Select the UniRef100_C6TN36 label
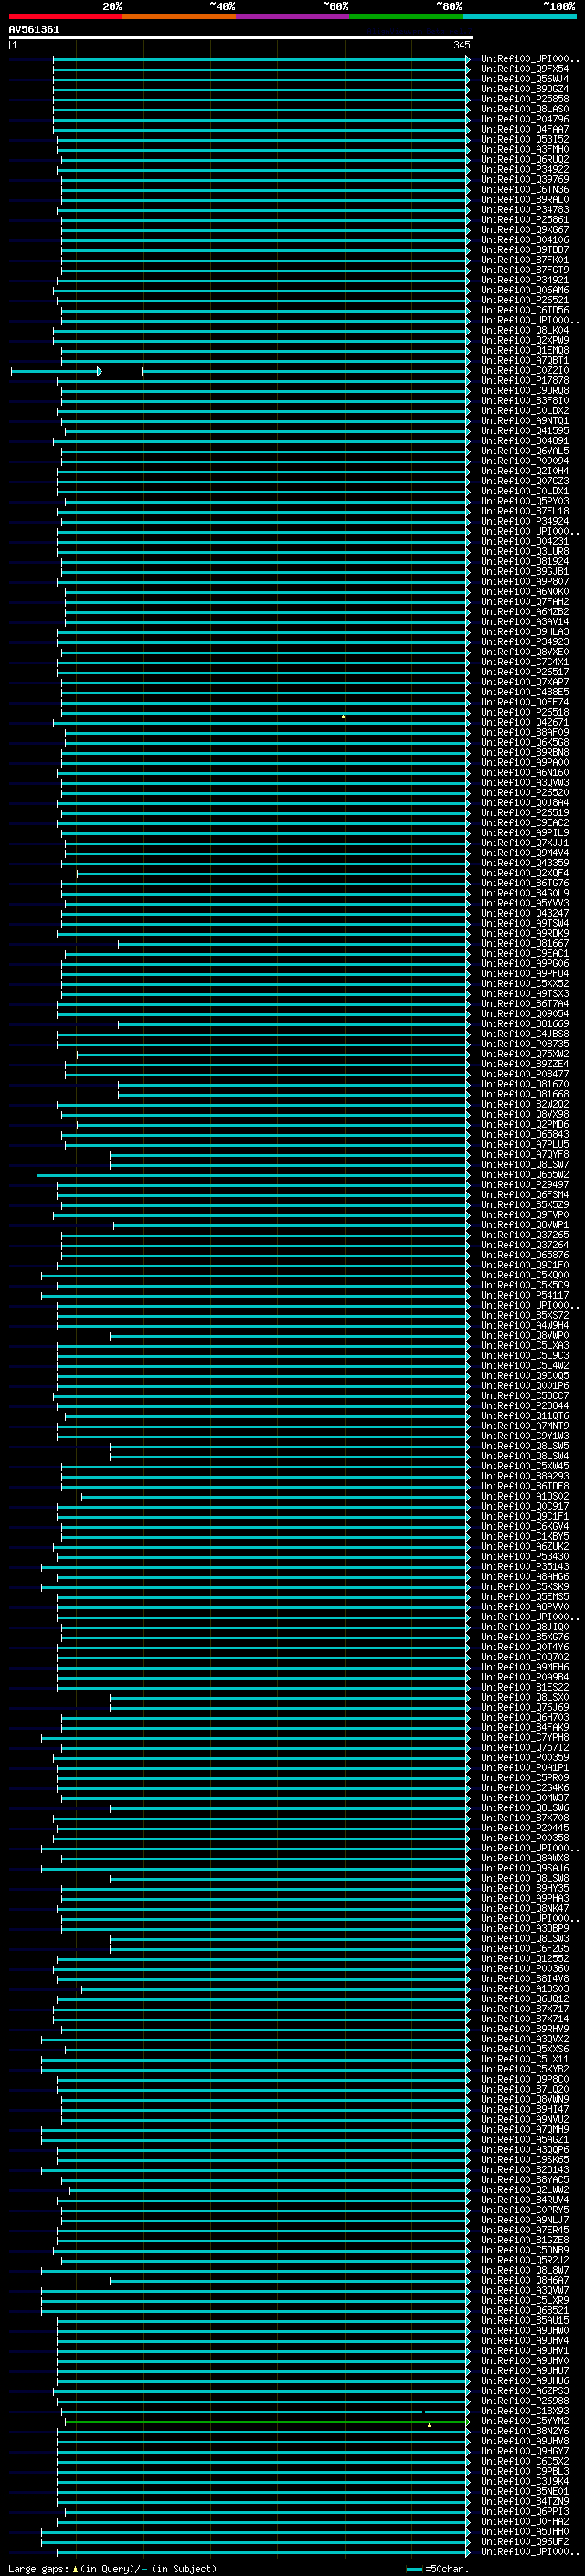This screenshot has width=585, height=2576. pos(525,189)
